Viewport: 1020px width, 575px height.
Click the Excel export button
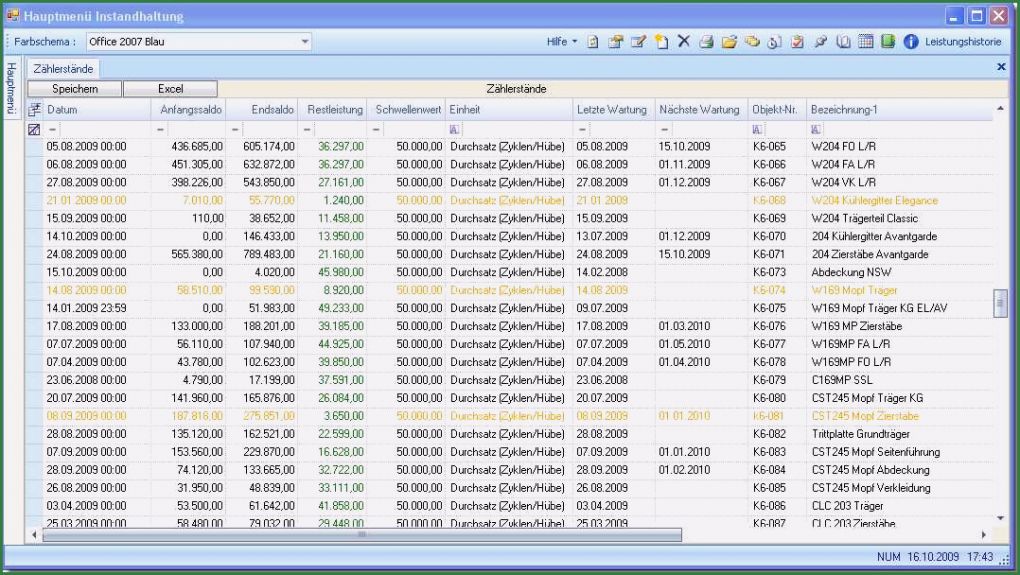click(x=171, y=89)
